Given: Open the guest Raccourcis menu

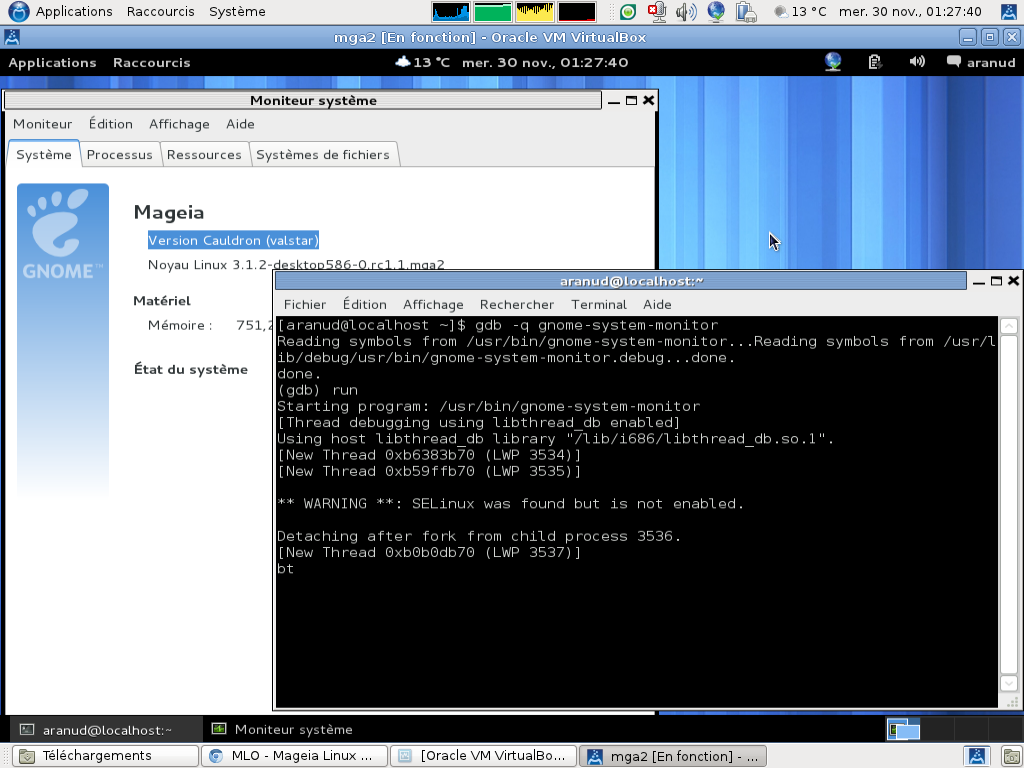Looking at the screenshot, I should click(152, 63).
